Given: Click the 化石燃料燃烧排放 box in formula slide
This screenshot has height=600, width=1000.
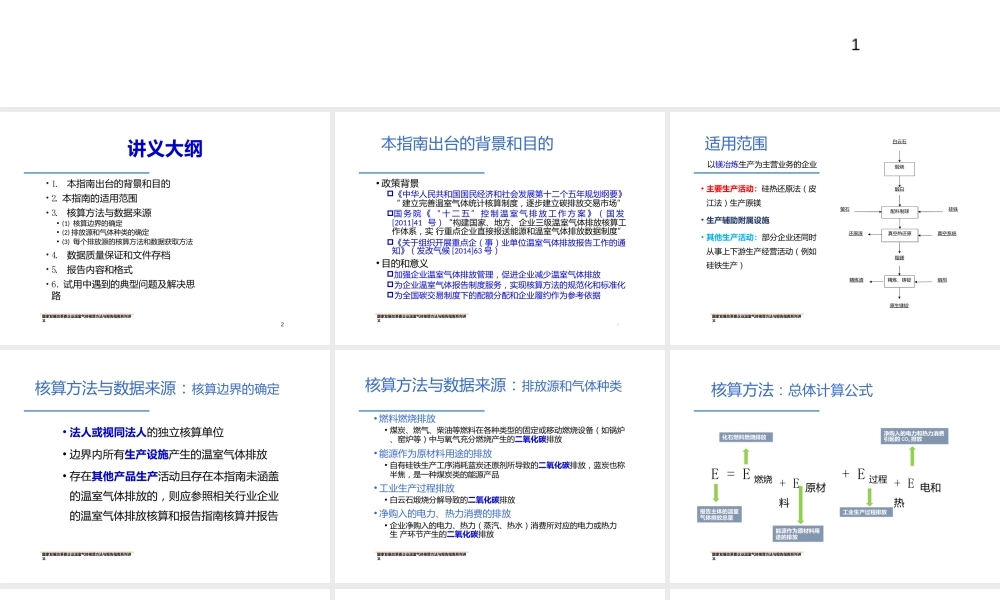Looking at the screenshot, I should (746, 437).
